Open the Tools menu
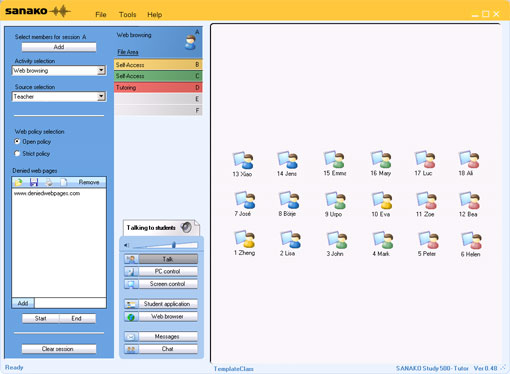Screen dimensions: 510x374 (128, 14)
